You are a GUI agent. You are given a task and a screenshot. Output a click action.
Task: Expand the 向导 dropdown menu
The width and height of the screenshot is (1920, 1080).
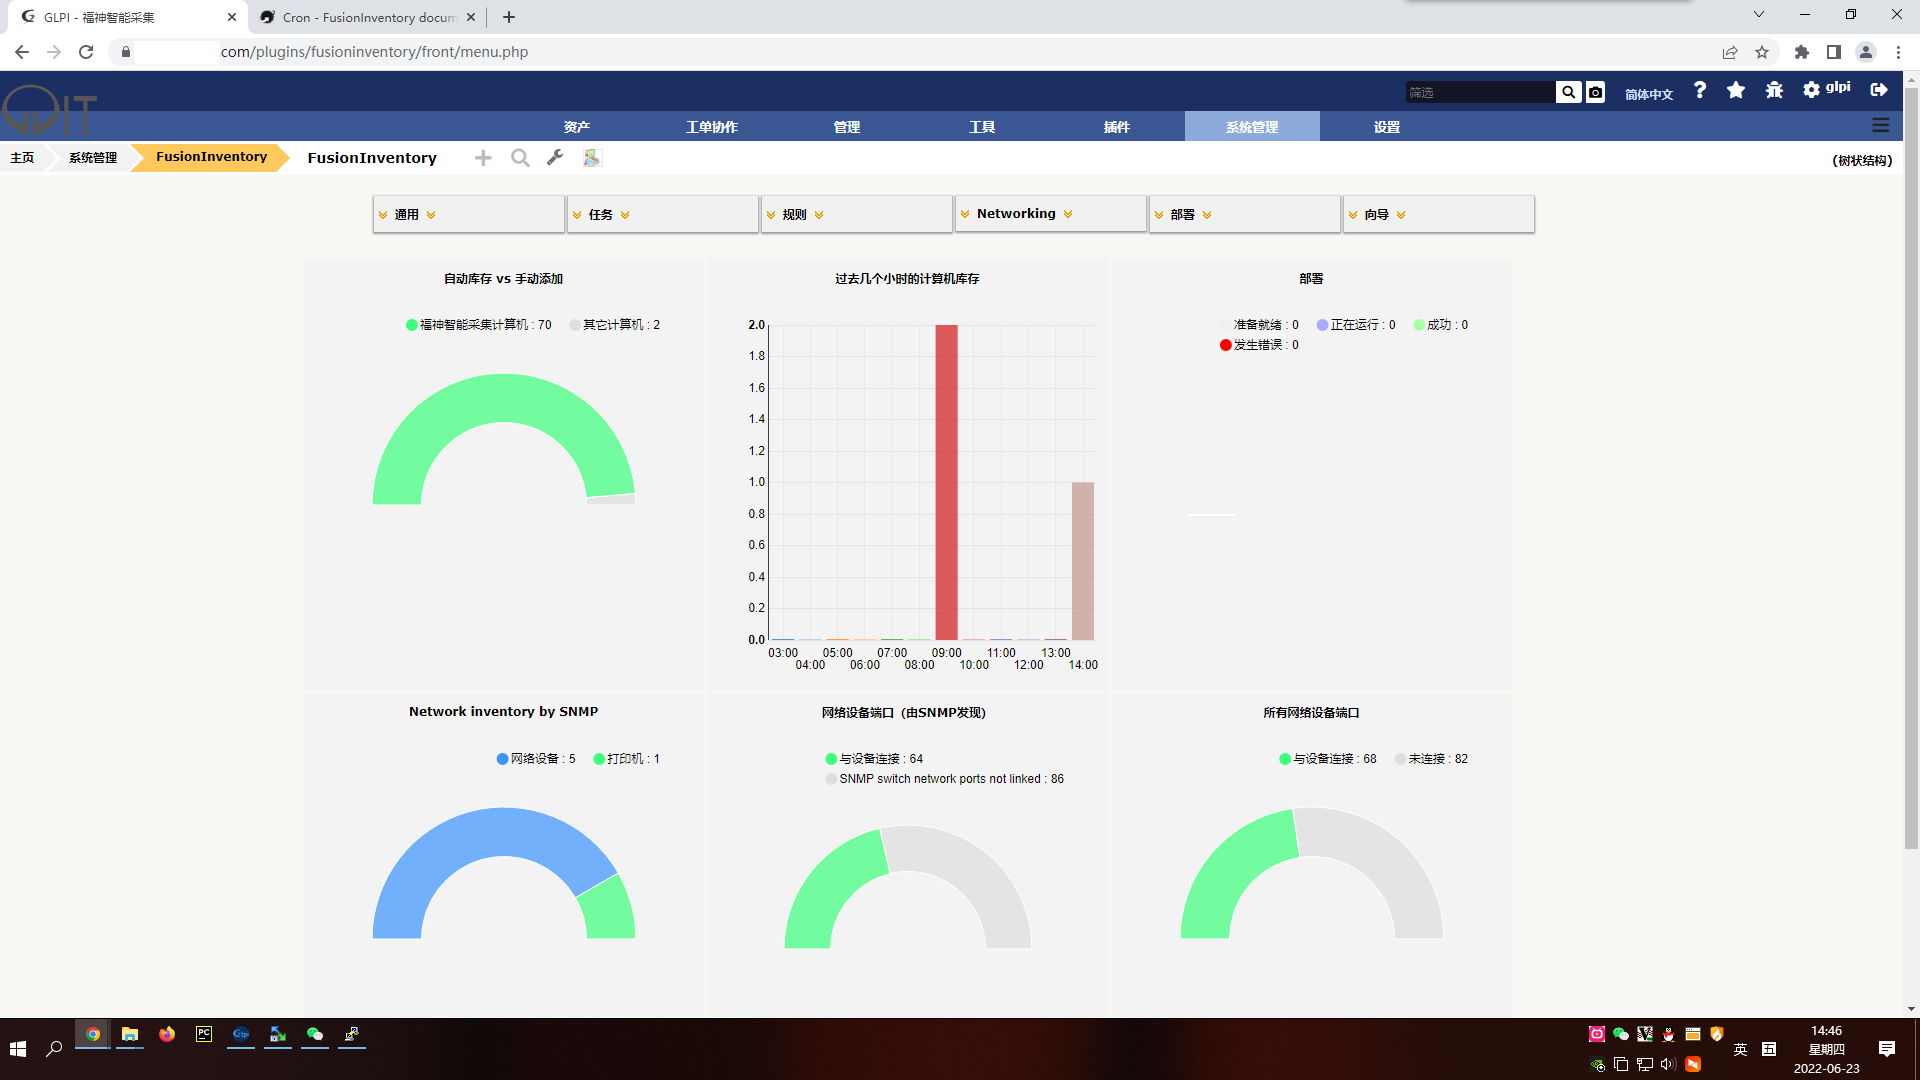click(x=1439, y=214)
